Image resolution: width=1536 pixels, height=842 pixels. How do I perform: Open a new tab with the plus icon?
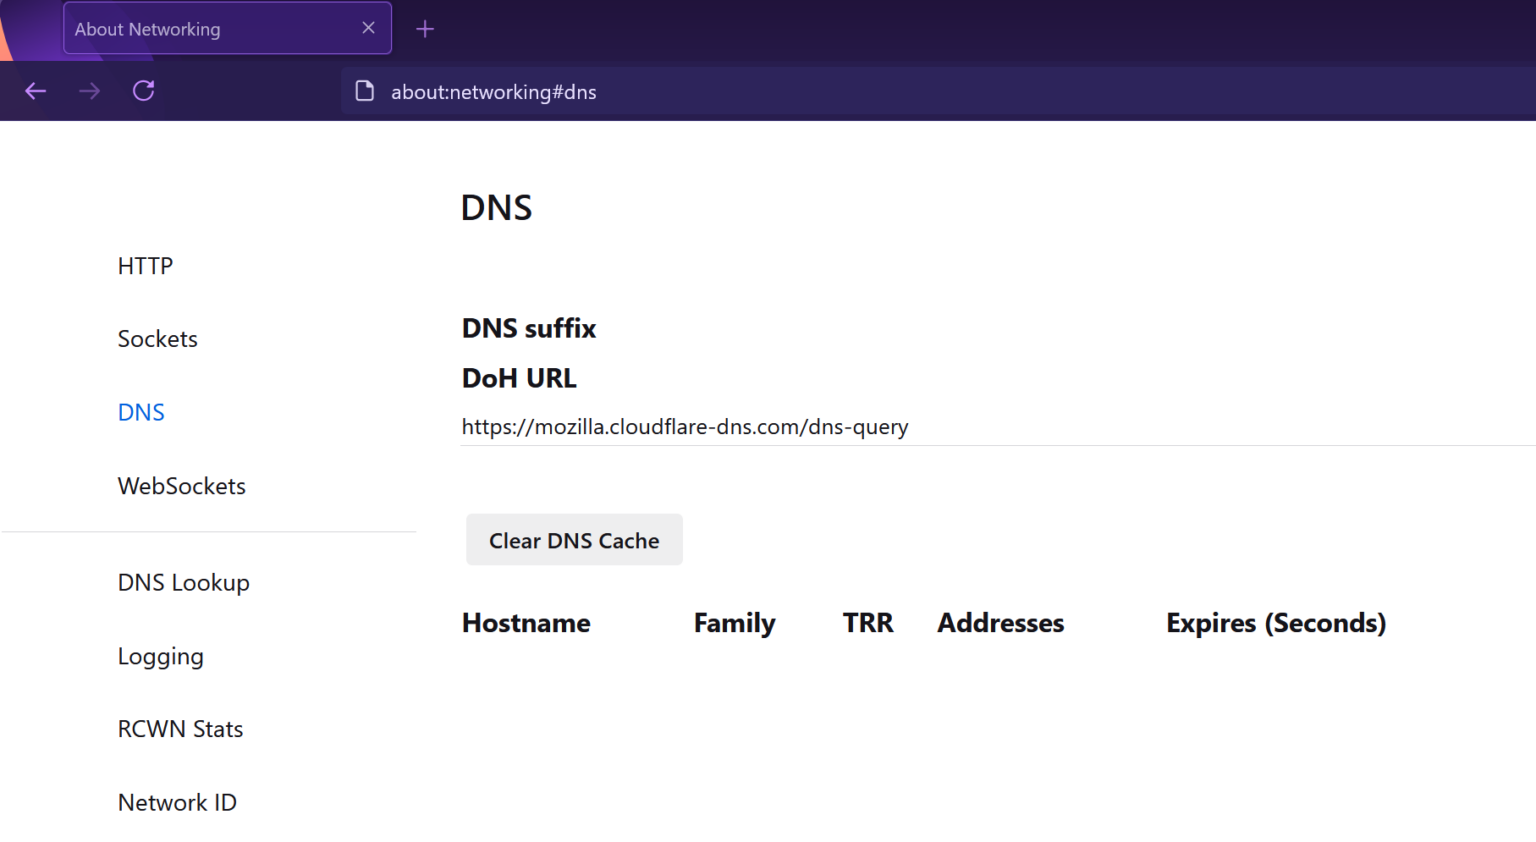tap(424, 28)
